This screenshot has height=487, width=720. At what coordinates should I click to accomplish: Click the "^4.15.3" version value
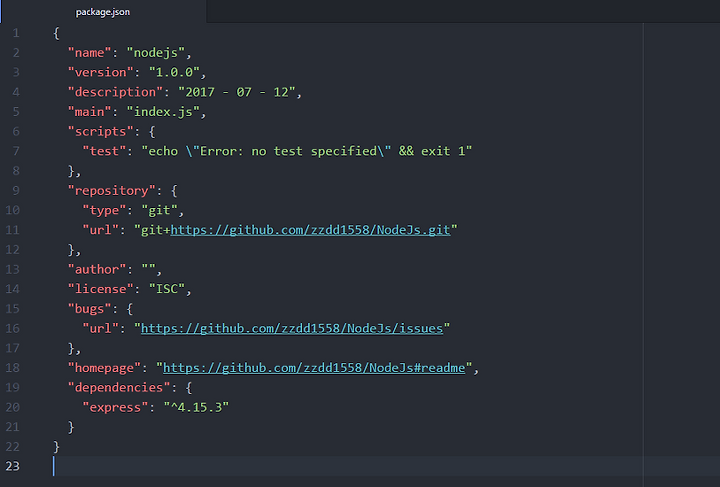196,408
